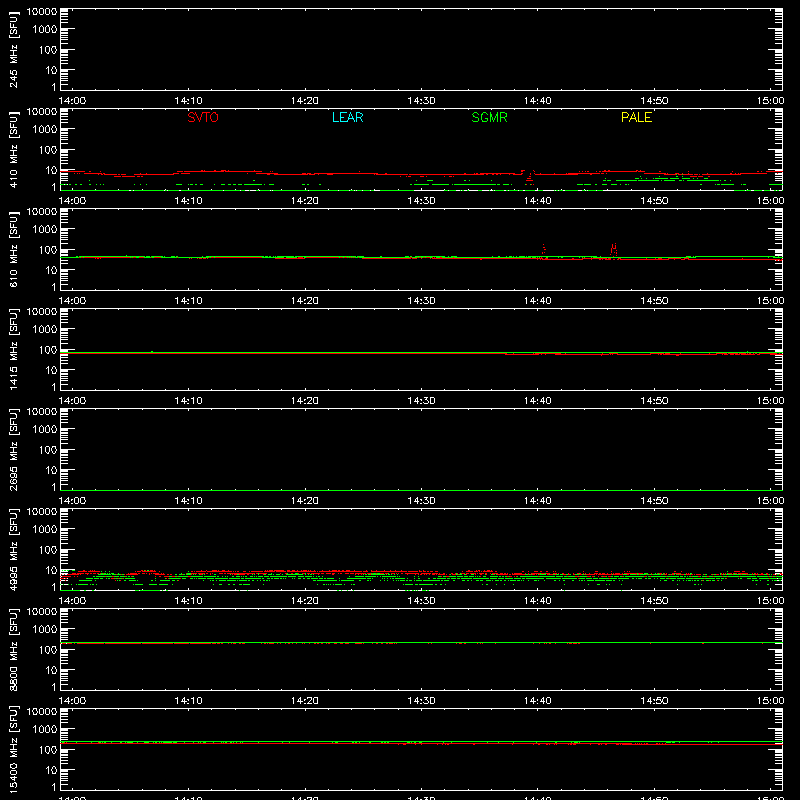
Task: Click the 100 tick label on the 610 MHz plot
Action: (48, 250)
